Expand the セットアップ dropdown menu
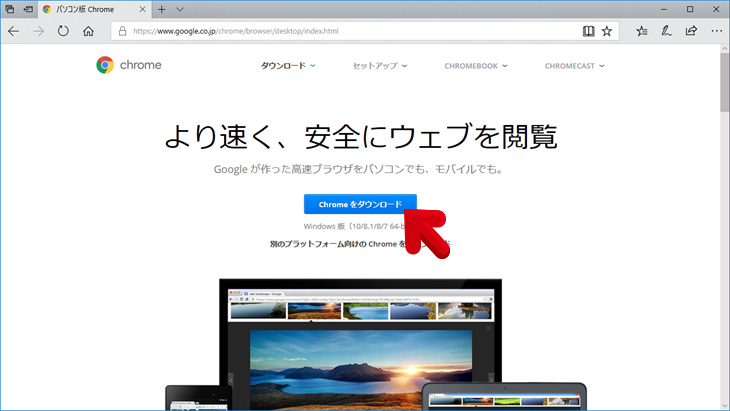This screenshot has width=730, height=411. pos(380,66)
